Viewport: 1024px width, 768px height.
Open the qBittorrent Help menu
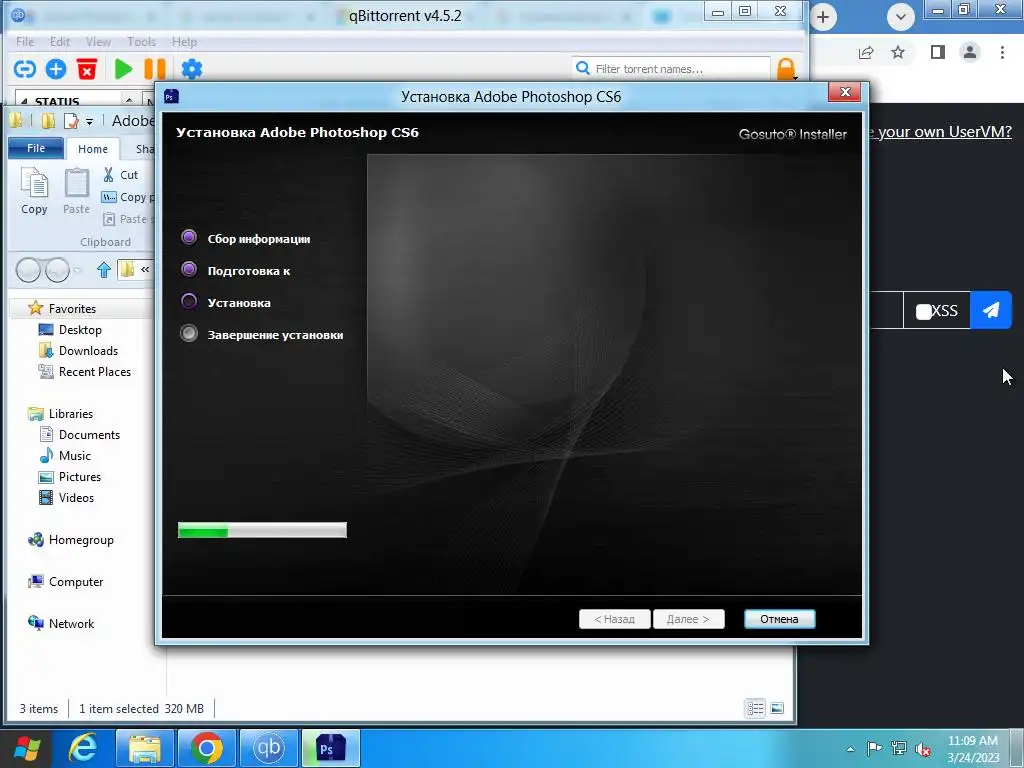pos(184,42)
